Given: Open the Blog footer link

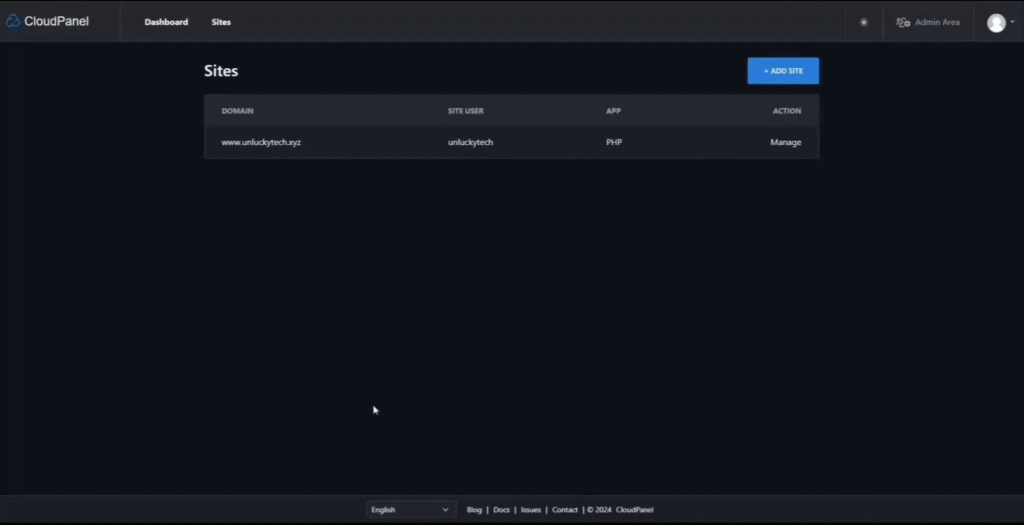Looking at the screenshot, I should tap(474, 510).
